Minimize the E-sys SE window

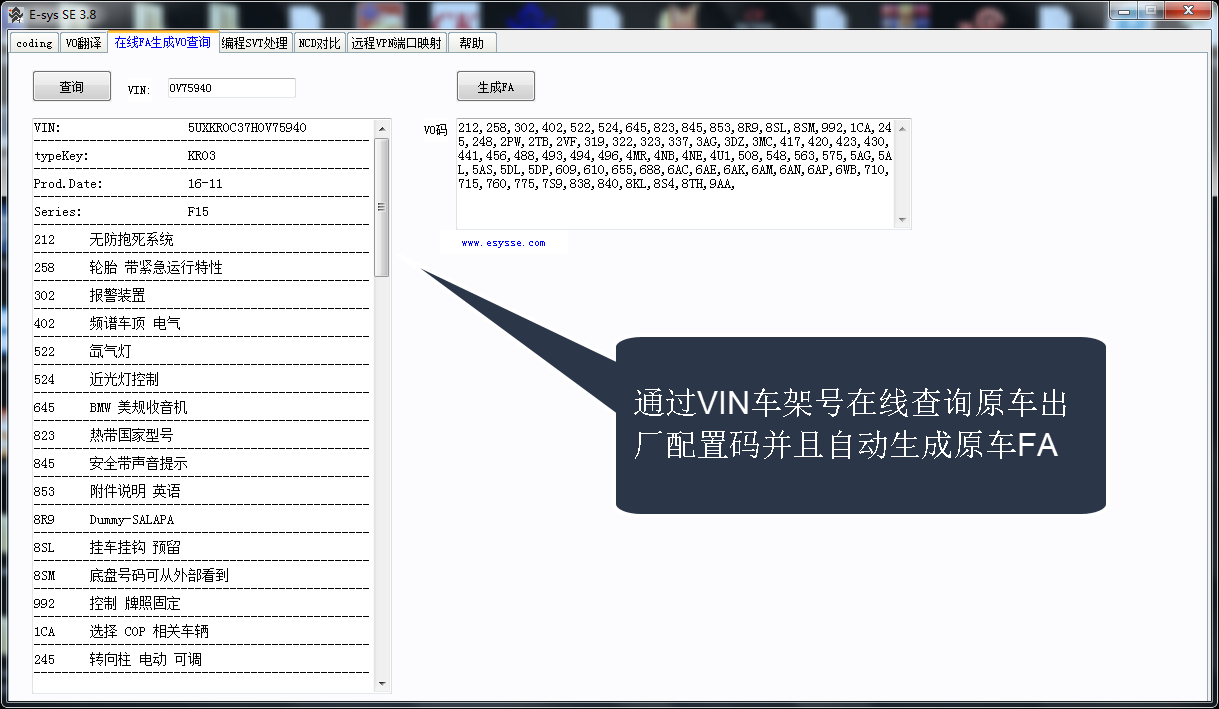point(1125,10)
